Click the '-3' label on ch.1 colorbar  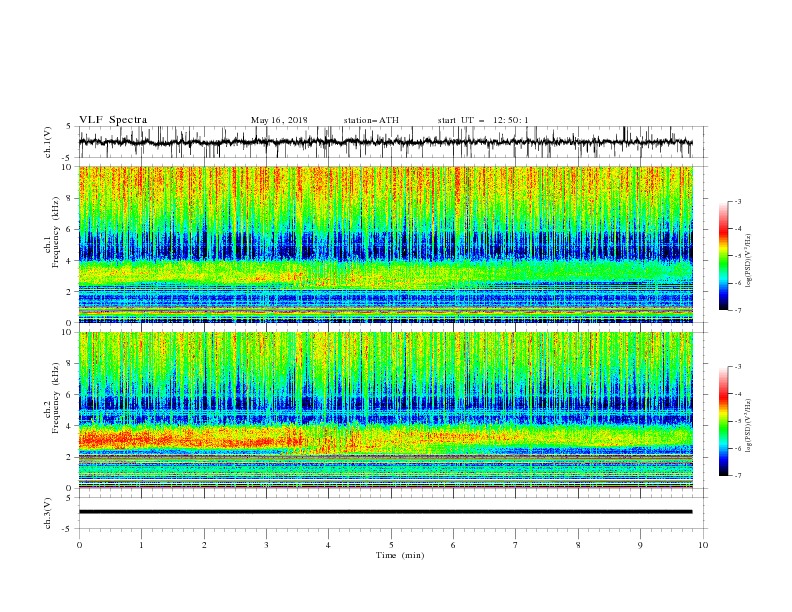(737, 201)
